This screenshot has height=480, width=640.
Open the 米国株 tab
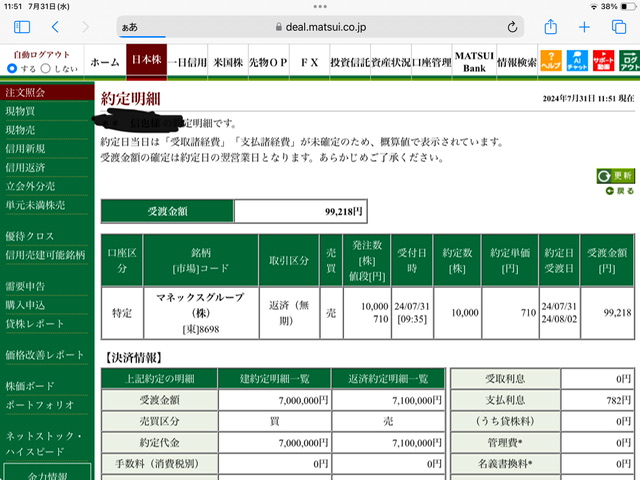click(228, 62)
